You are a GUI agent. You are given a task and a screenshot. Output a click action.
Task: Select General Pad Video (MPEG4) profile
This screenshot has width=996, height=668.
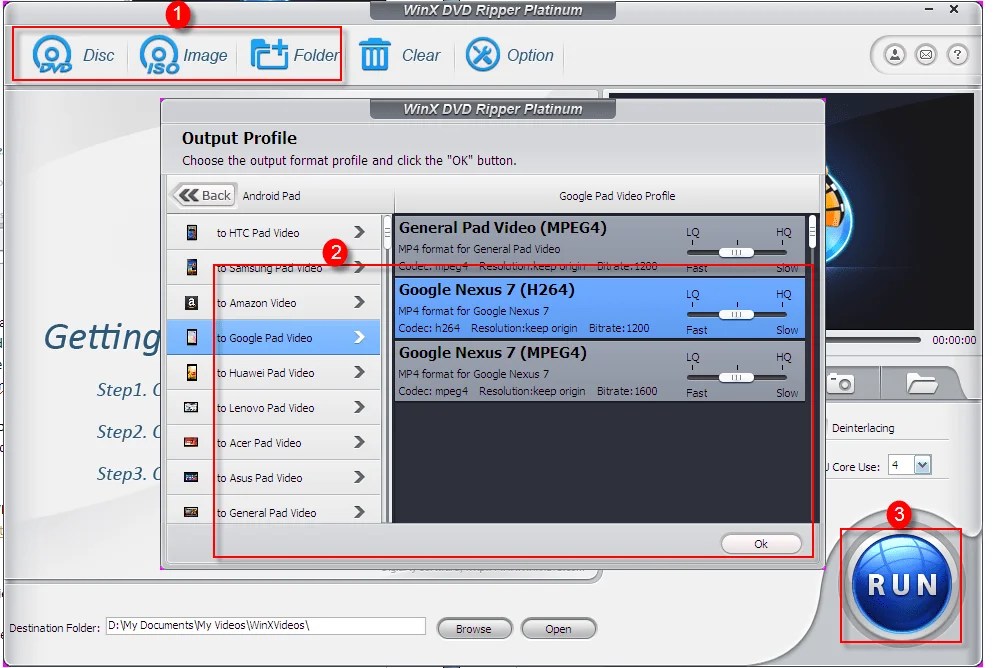tap(600, 245)
